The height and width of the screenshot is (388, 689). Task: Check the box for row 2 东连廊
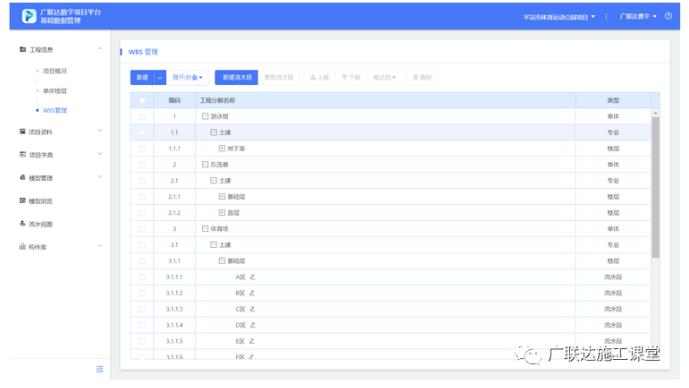(x=142, y=165)
